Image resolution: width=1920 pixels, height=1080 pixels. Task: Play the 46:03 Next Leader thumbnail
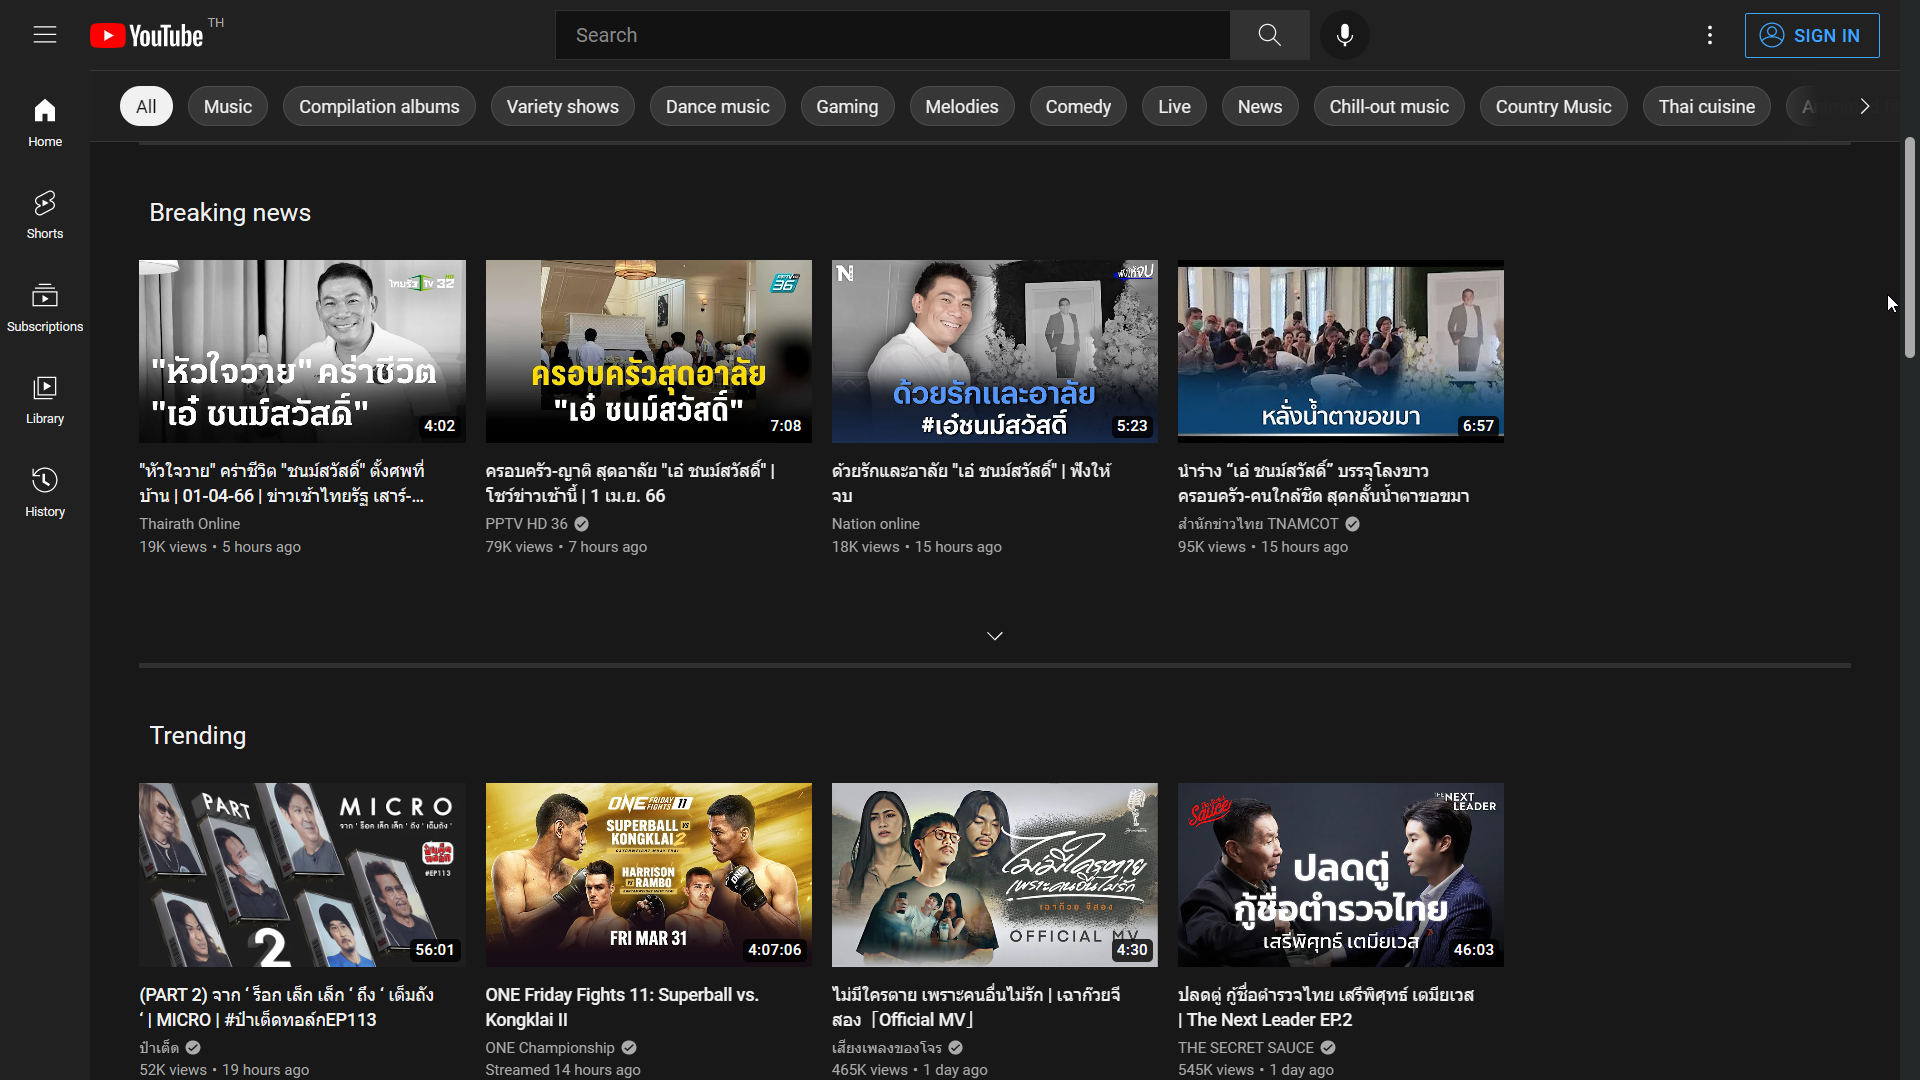(1341, 875)
